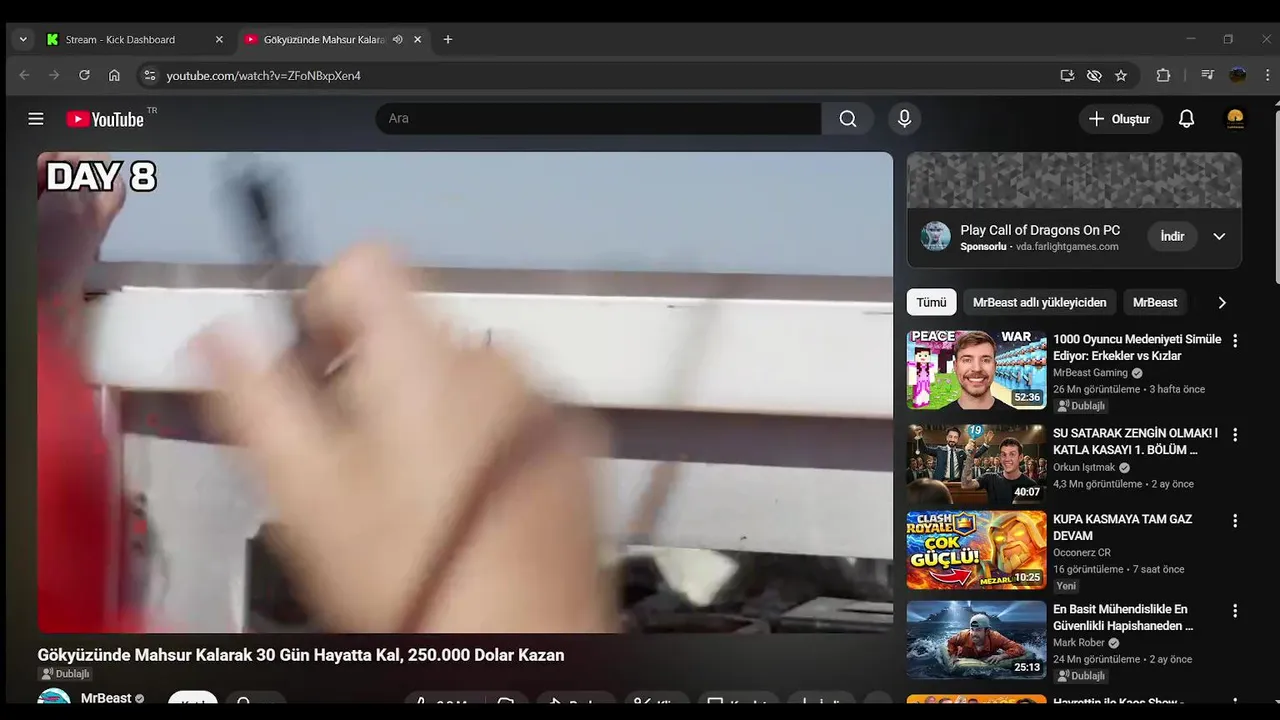The image size is (1280, 720).
Task: Open 'KUPA KASMAYA TAM GAZ DEVAM' title
Action: [1122, 528]
